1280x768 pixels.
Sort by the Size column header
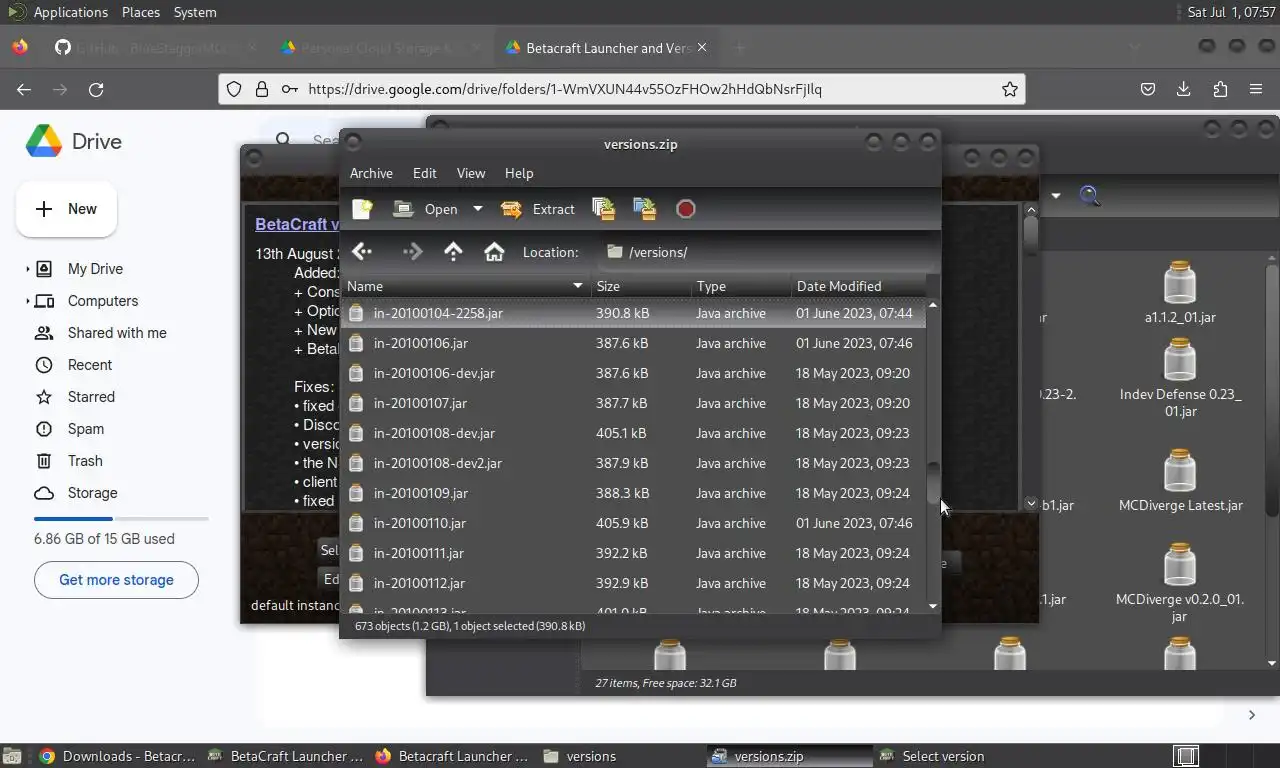click(641, 286)
